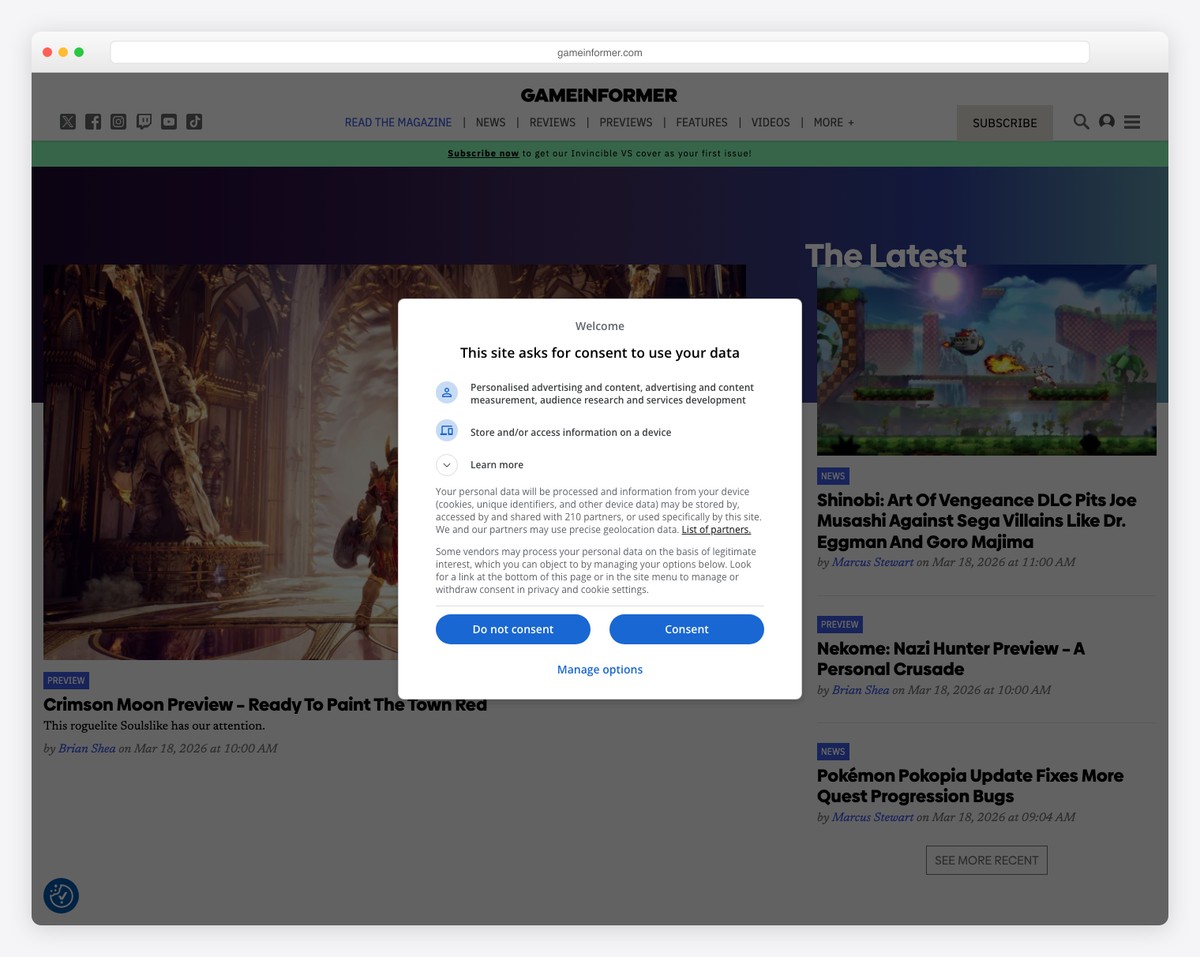Open the YouTube social icon
1200x957 pixels.
pos(169,122)
